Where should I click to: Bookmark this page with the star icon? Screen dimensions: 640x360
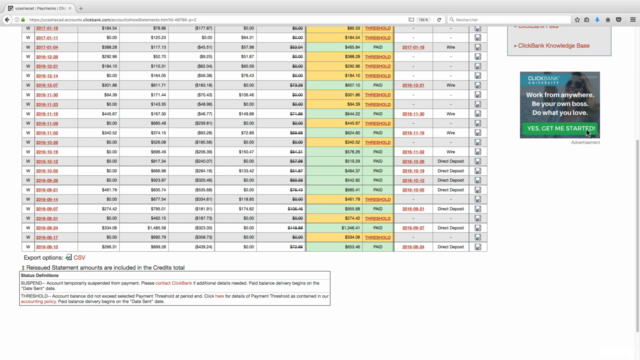[577, 20]
